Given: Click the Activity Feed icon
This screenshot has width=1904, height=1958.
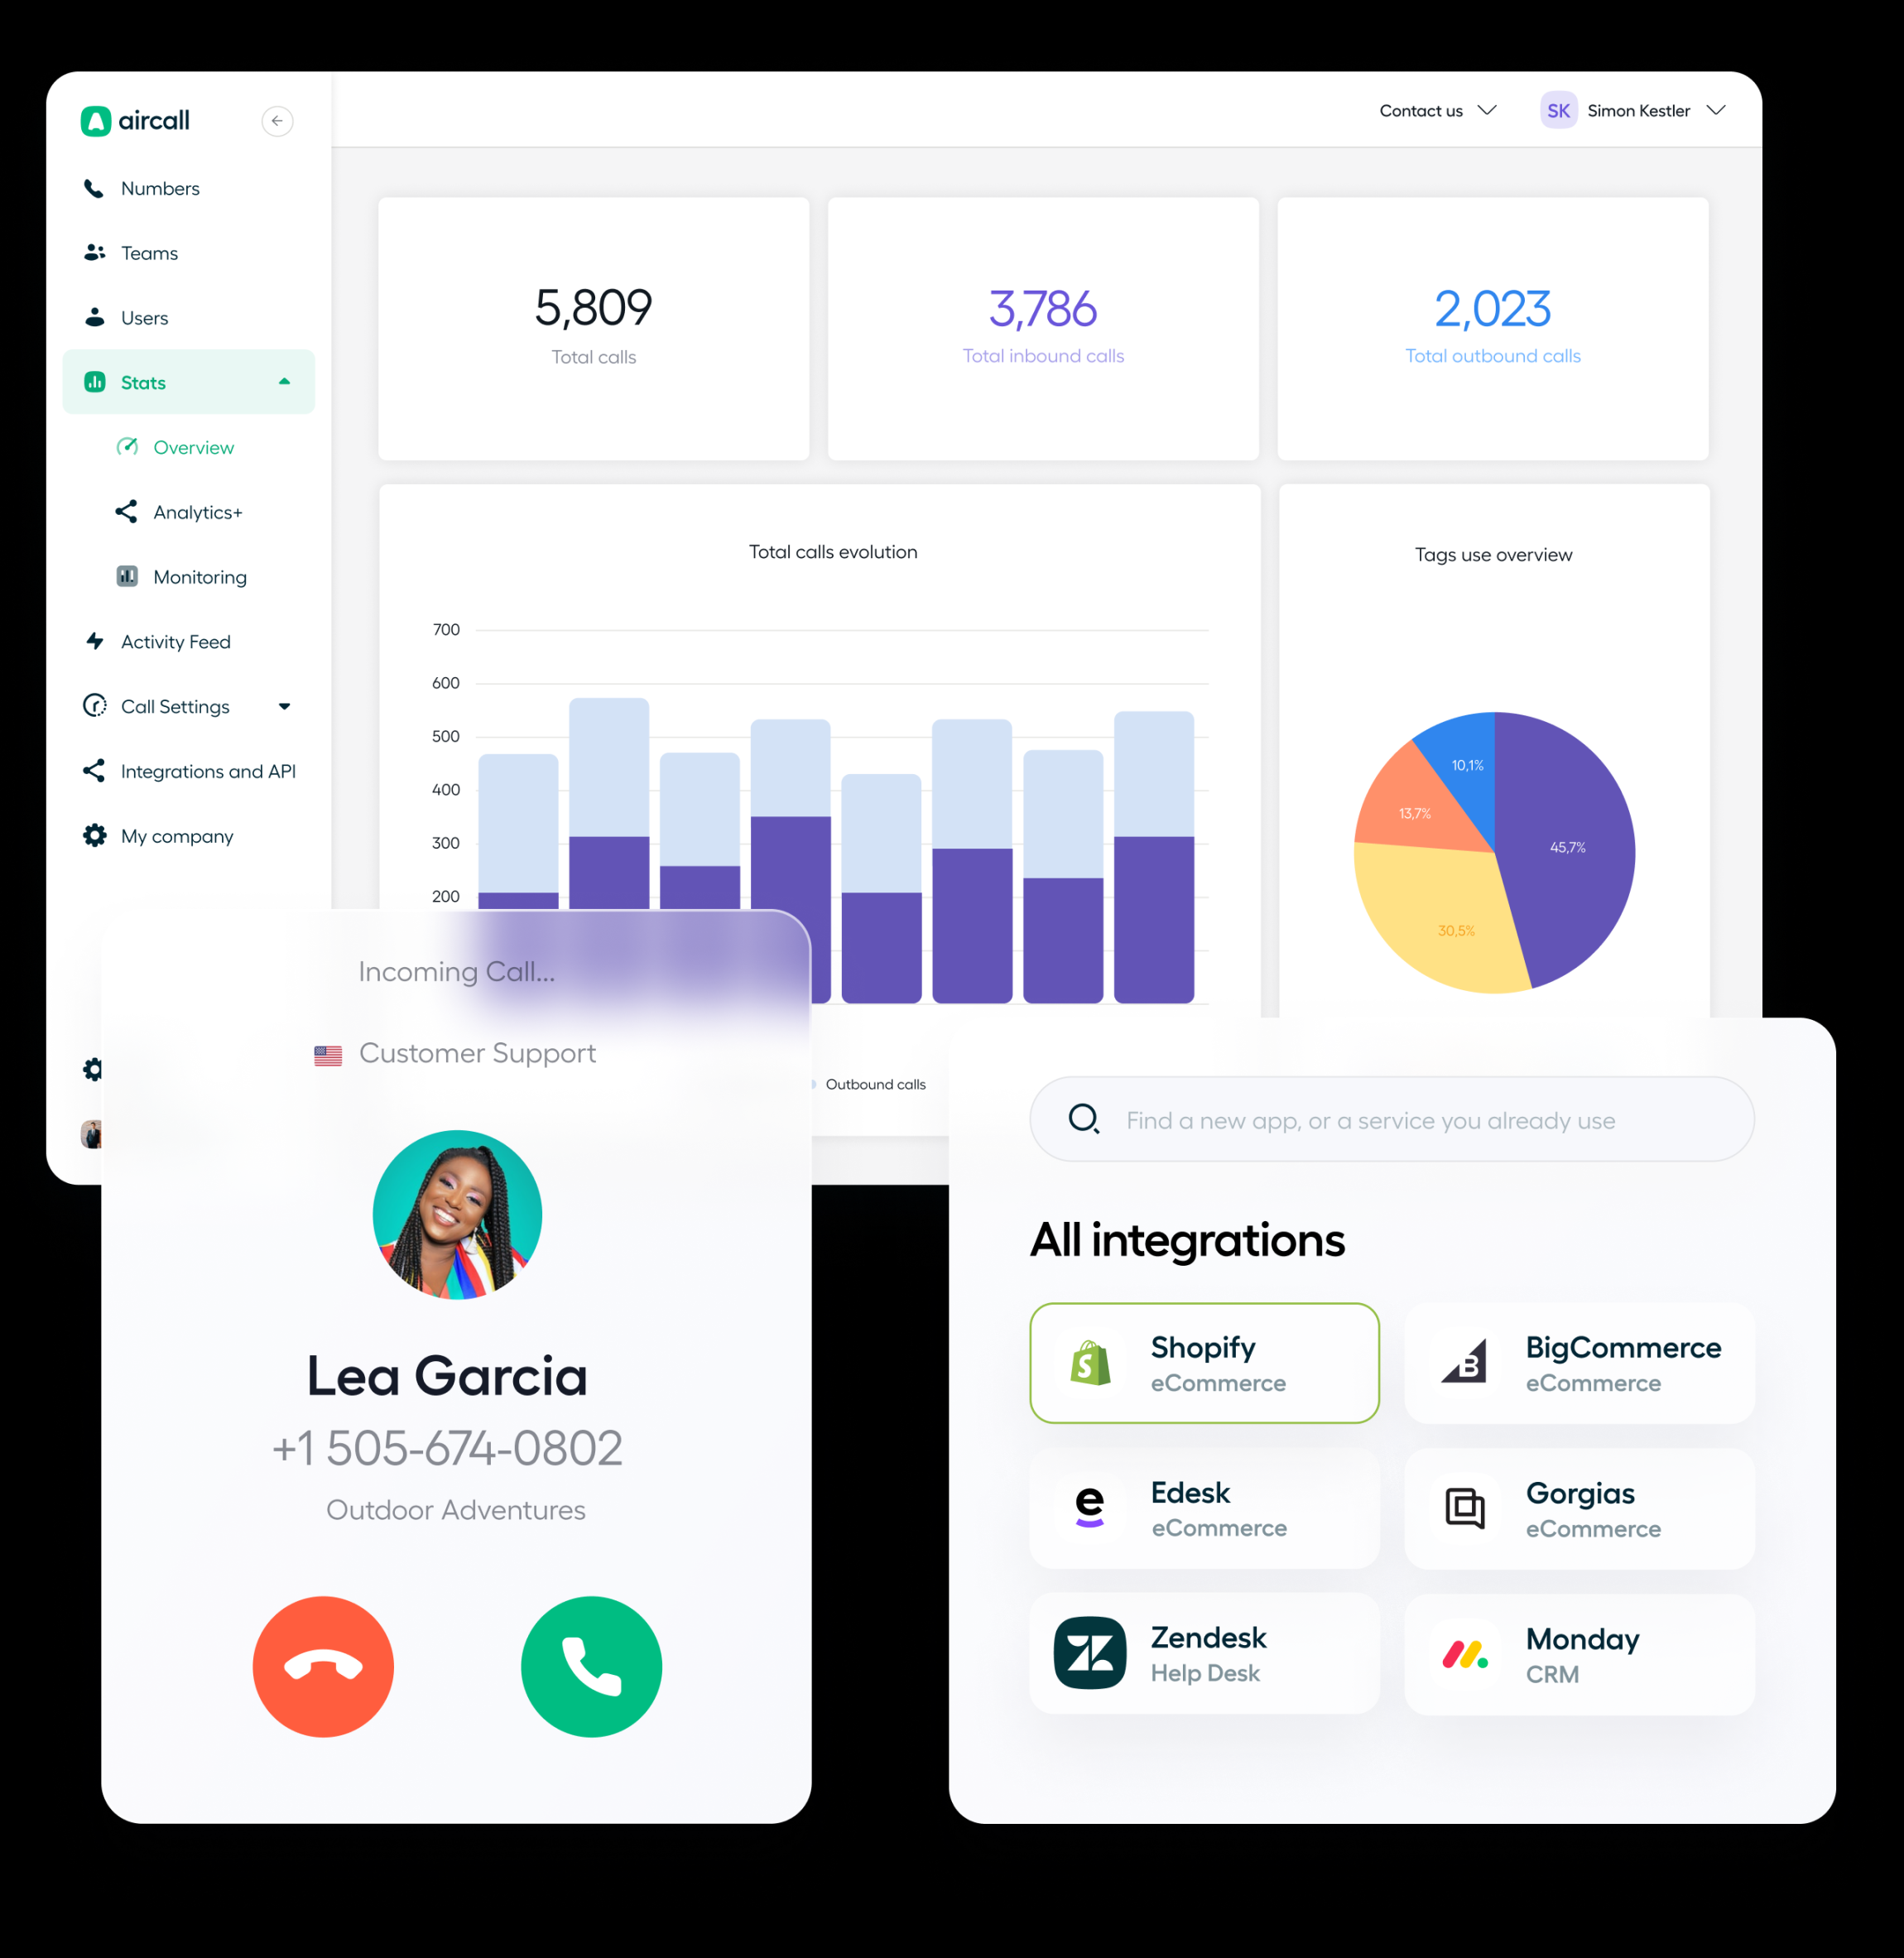Looking at the screenshot, I should click(93, 642).
